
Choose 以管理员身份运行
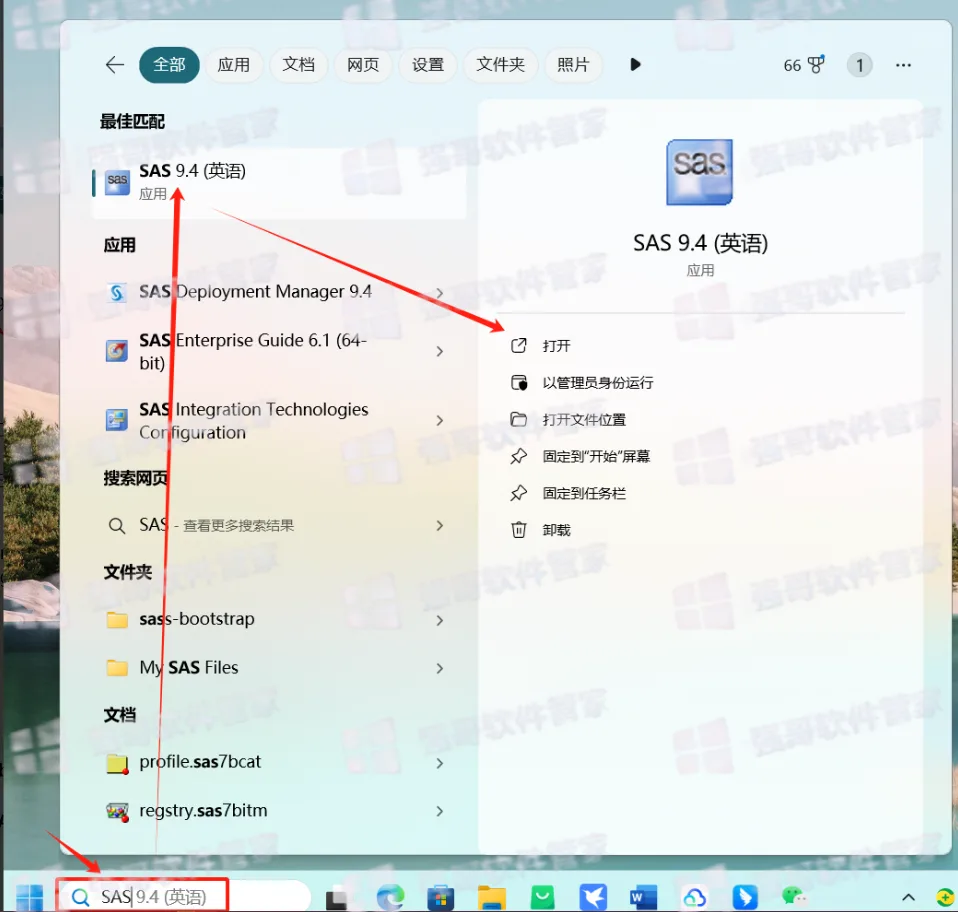[598, 383]
